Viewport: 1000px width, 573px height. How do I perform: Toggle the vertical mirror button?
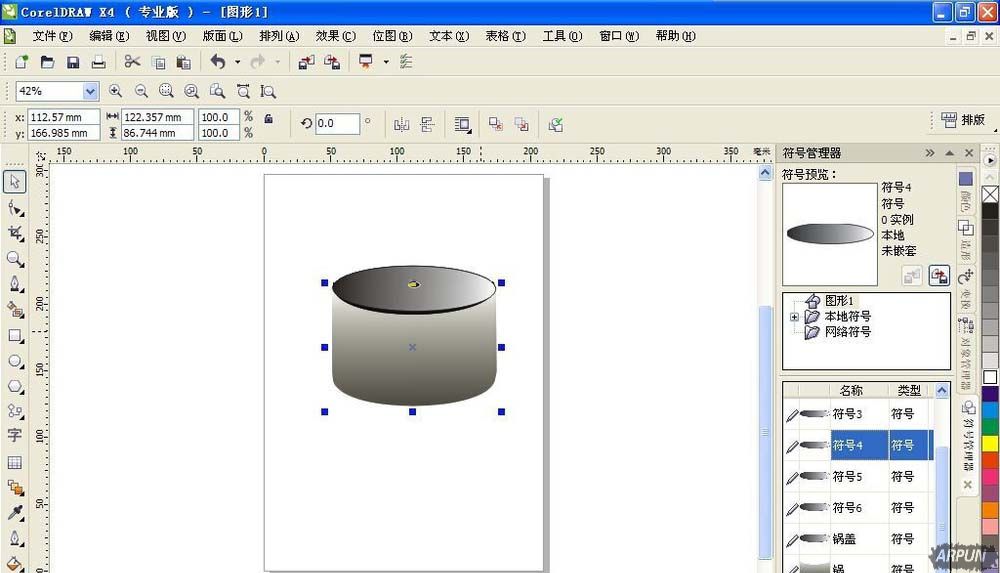(428, 124)
